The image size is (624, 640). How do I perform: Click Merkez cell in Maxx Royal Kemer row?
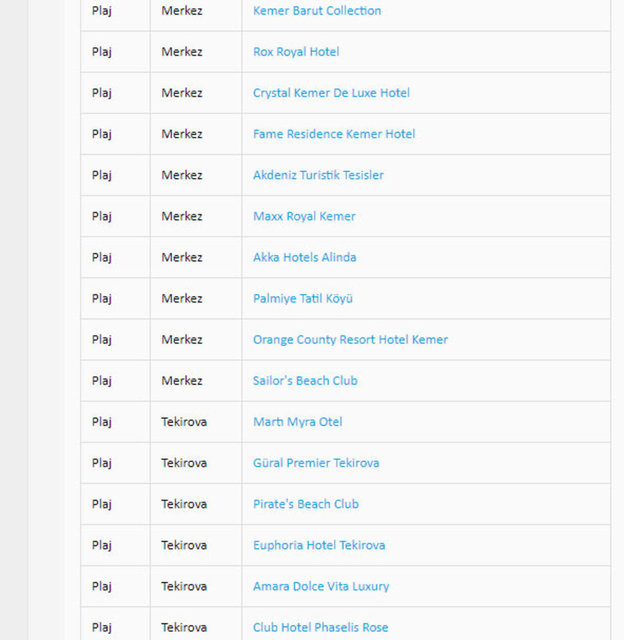(182, 216)
